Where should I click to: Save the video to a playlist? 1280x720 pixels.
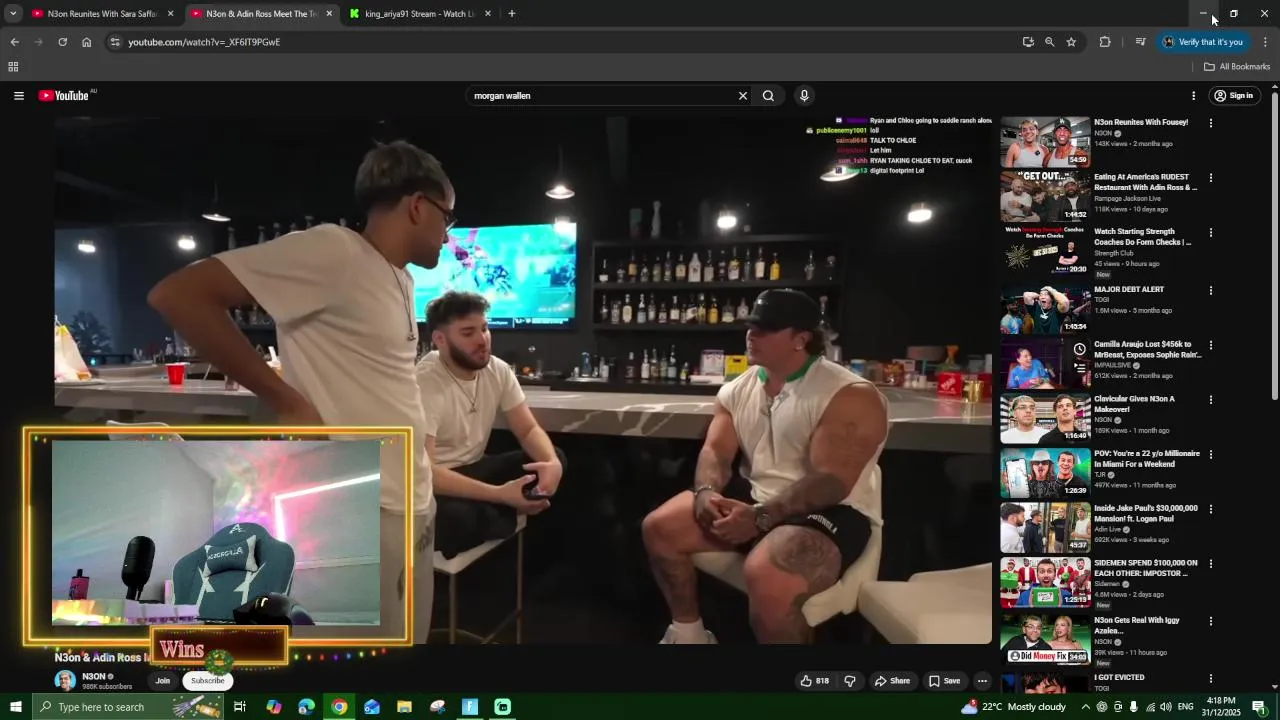click(944, 681)
